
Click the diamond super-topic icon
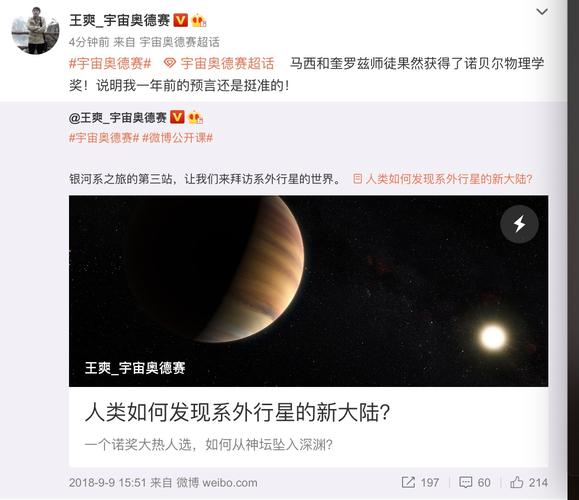point(169,63)
